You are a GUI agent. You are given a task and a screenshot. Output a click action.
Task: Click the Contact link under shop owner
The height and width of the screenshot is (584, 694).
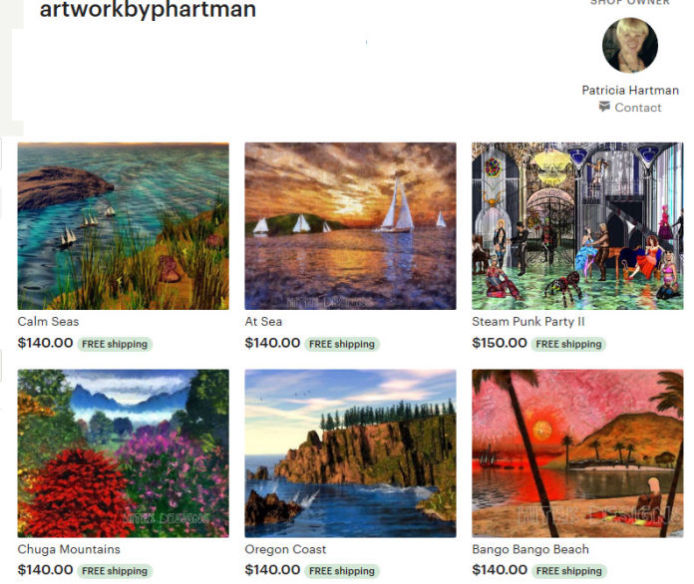coord(637,107)
